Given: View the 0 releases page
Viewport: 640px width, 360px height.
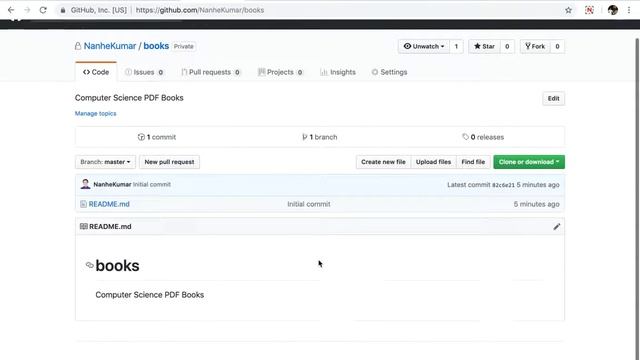Looking at the screenshot, I should (483, 137).
